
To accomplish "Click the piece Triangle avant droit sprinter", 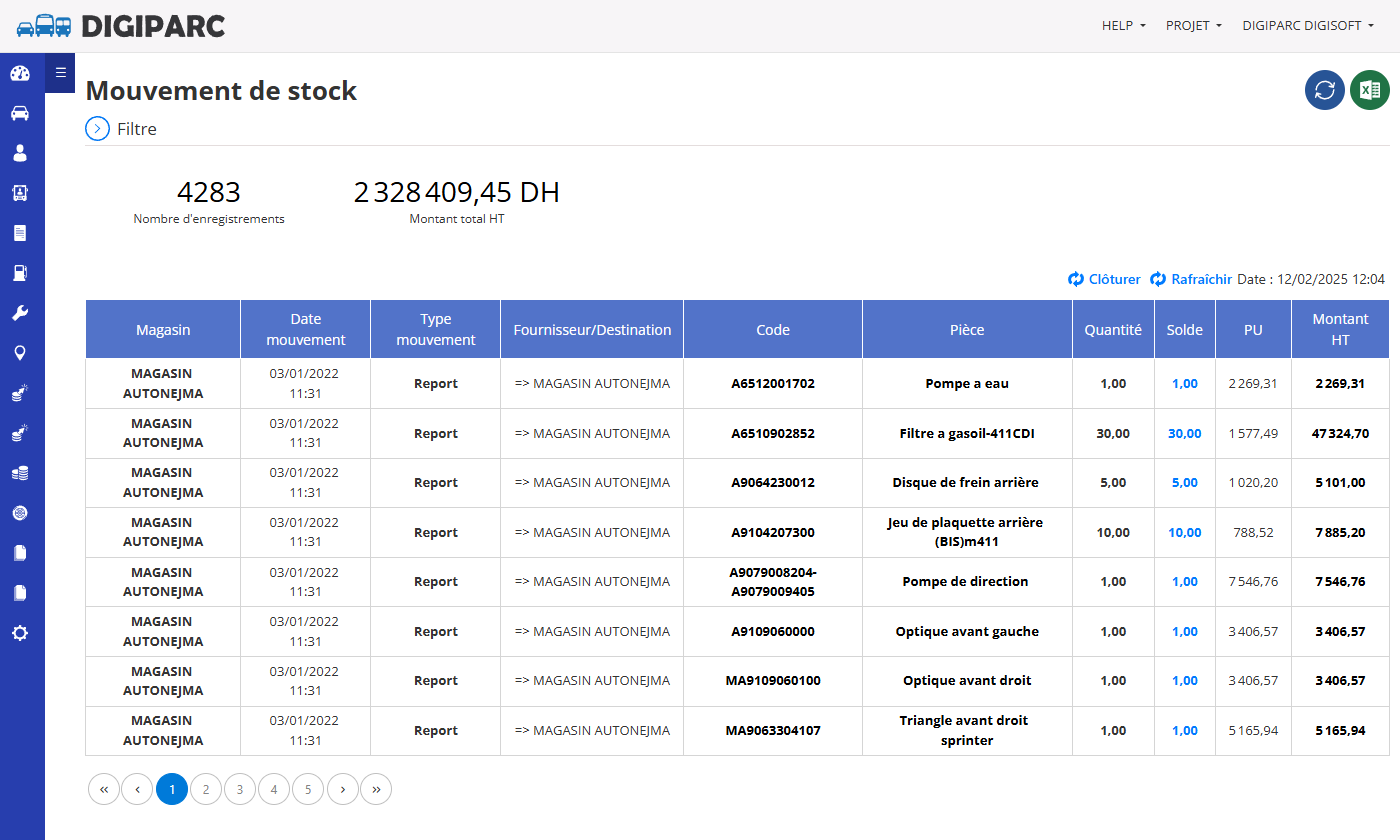I will (x=964, y=730).
